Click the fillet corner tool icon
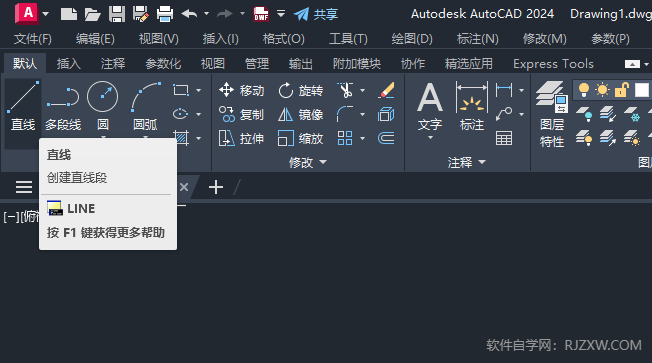Screen dimensions: 652x363 coord(345,114)
